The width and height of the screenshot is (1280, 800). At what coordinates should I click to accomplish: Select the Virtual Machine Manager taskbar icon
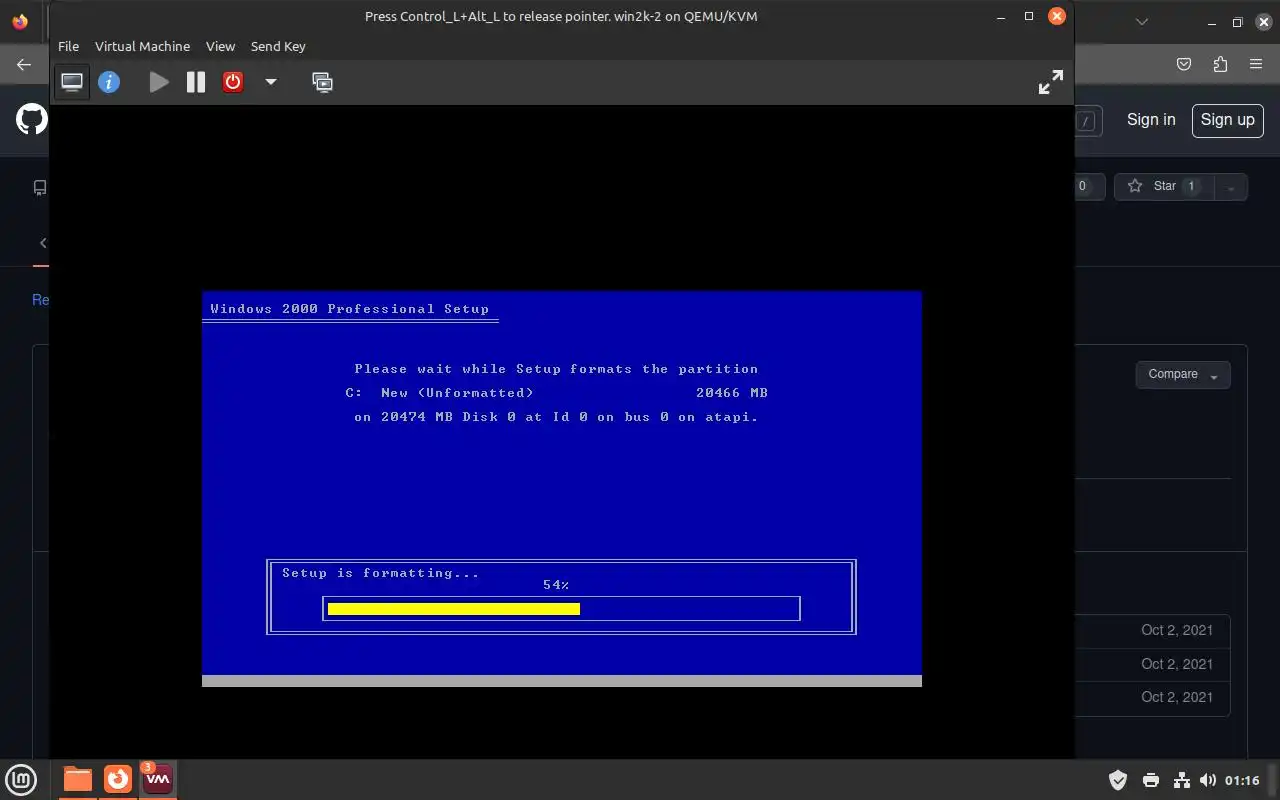coord(158,779)
